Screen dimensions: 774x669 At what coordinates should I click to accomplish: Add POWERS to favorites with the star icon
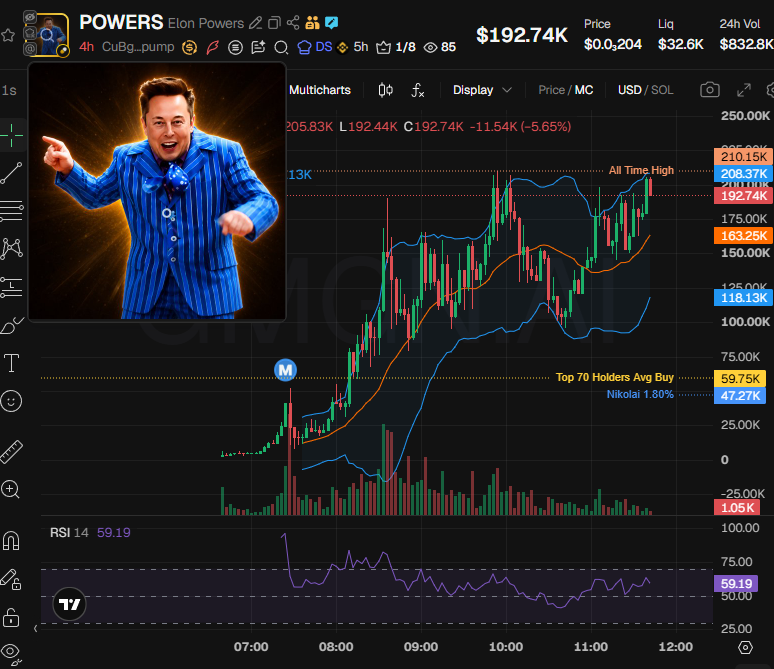8,35
